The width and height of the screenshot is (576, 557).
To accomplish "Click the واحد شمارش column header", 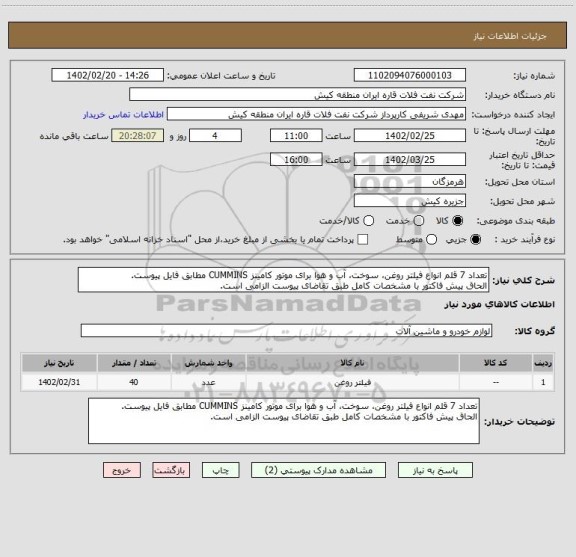I will point(208,363).
